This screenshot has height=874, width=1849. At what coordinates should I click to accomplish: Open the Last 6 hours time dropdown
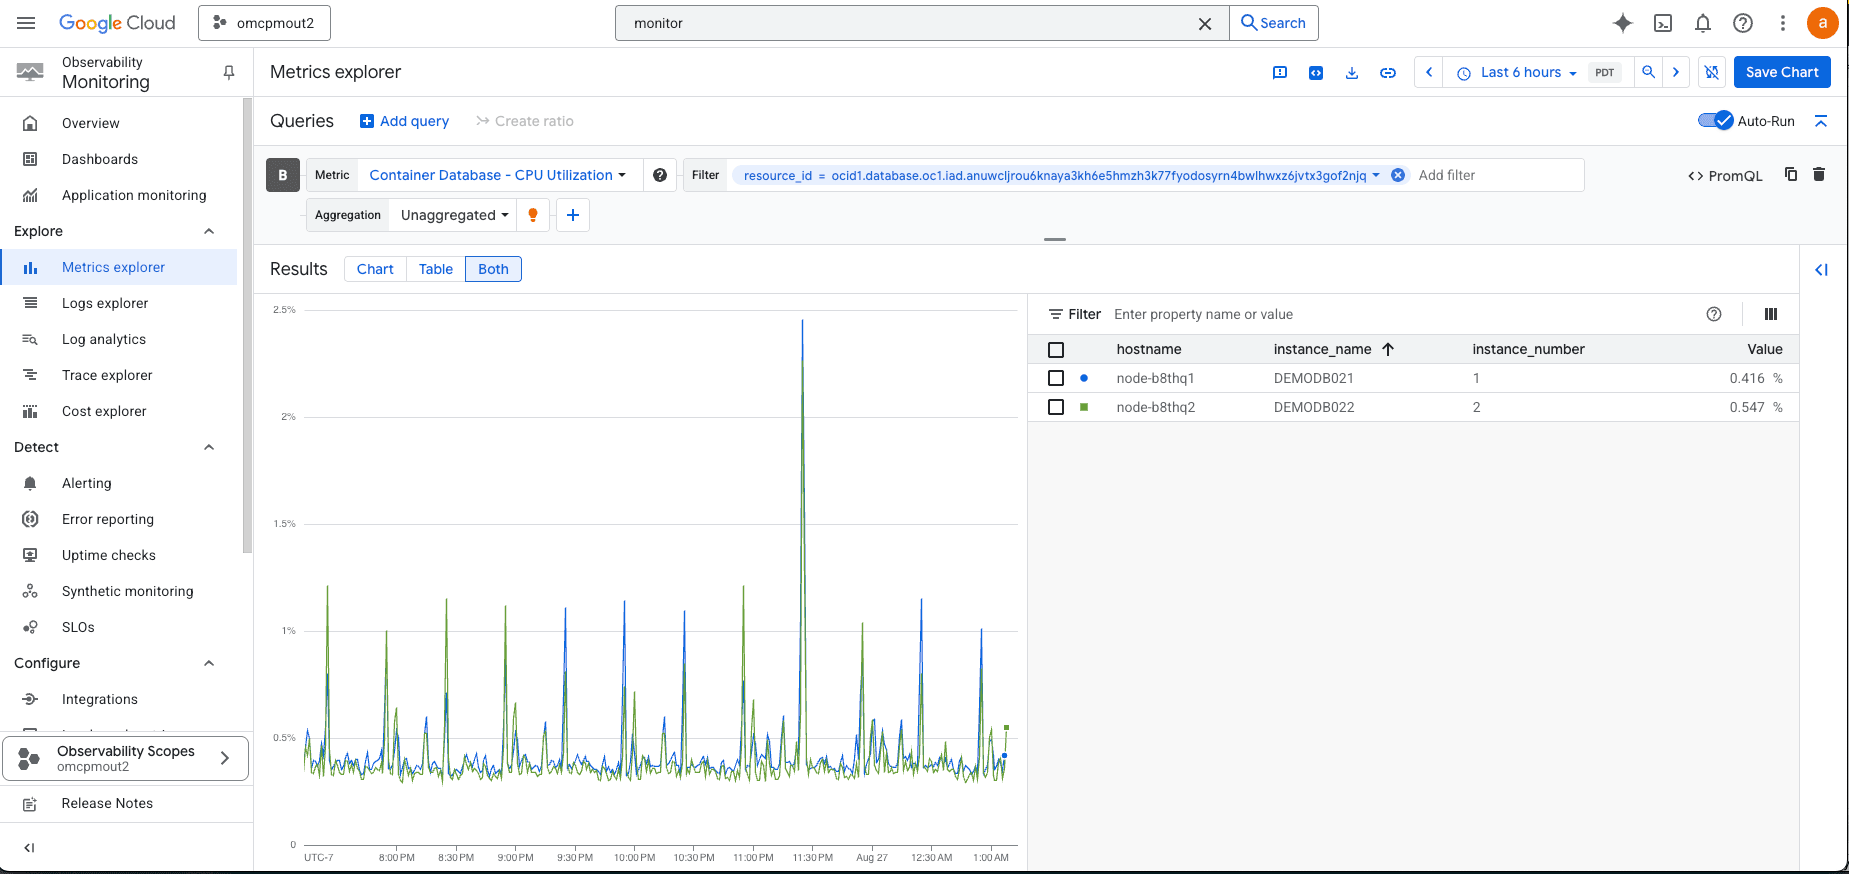click(x=1518, y=72)
